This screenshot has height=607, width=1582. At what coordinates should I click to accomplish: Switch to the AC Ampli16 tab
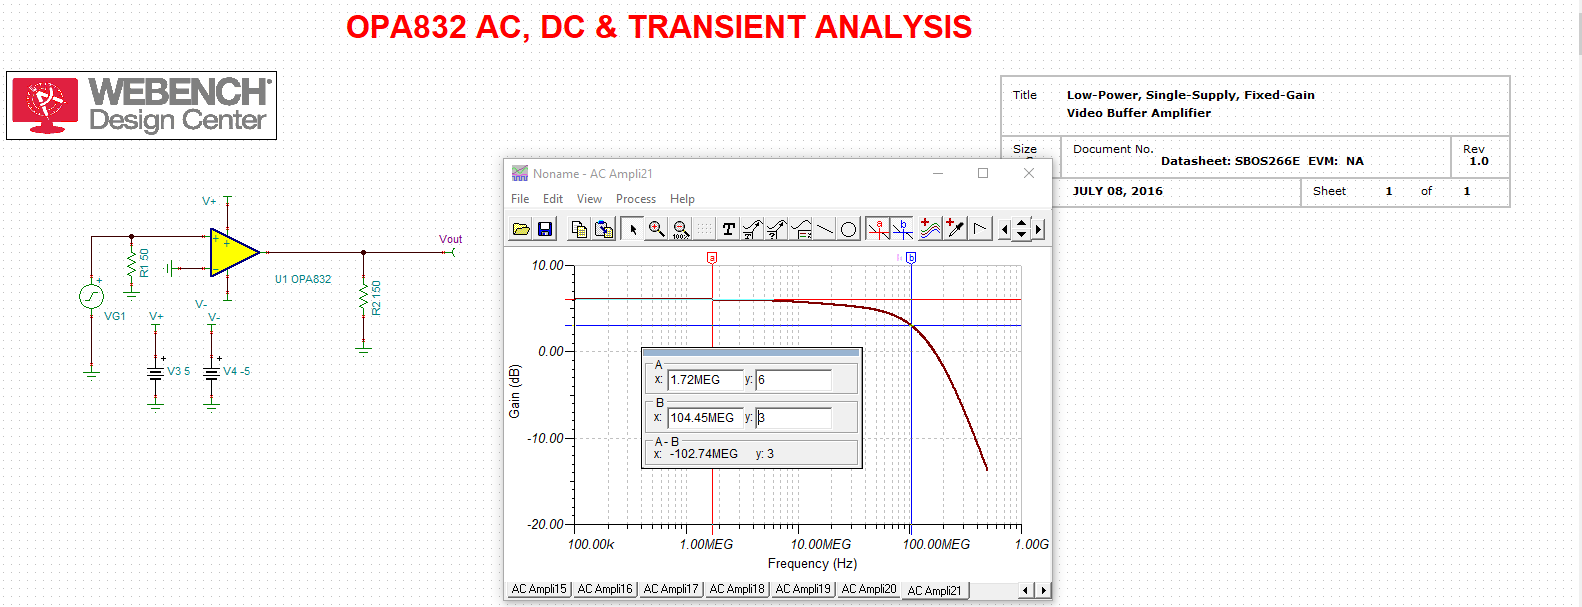pos(605,589)
